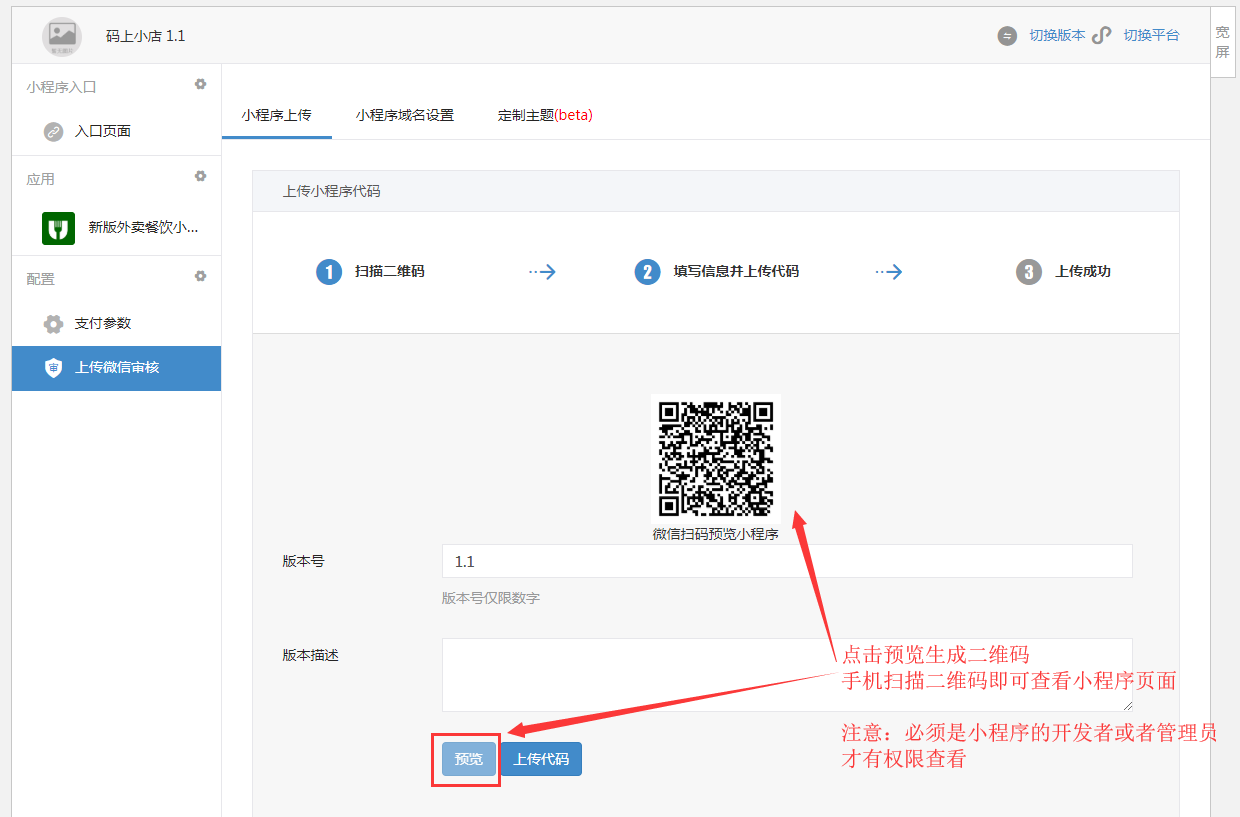
Task: Click the 切换平台 link
Action: (1151, 35)
